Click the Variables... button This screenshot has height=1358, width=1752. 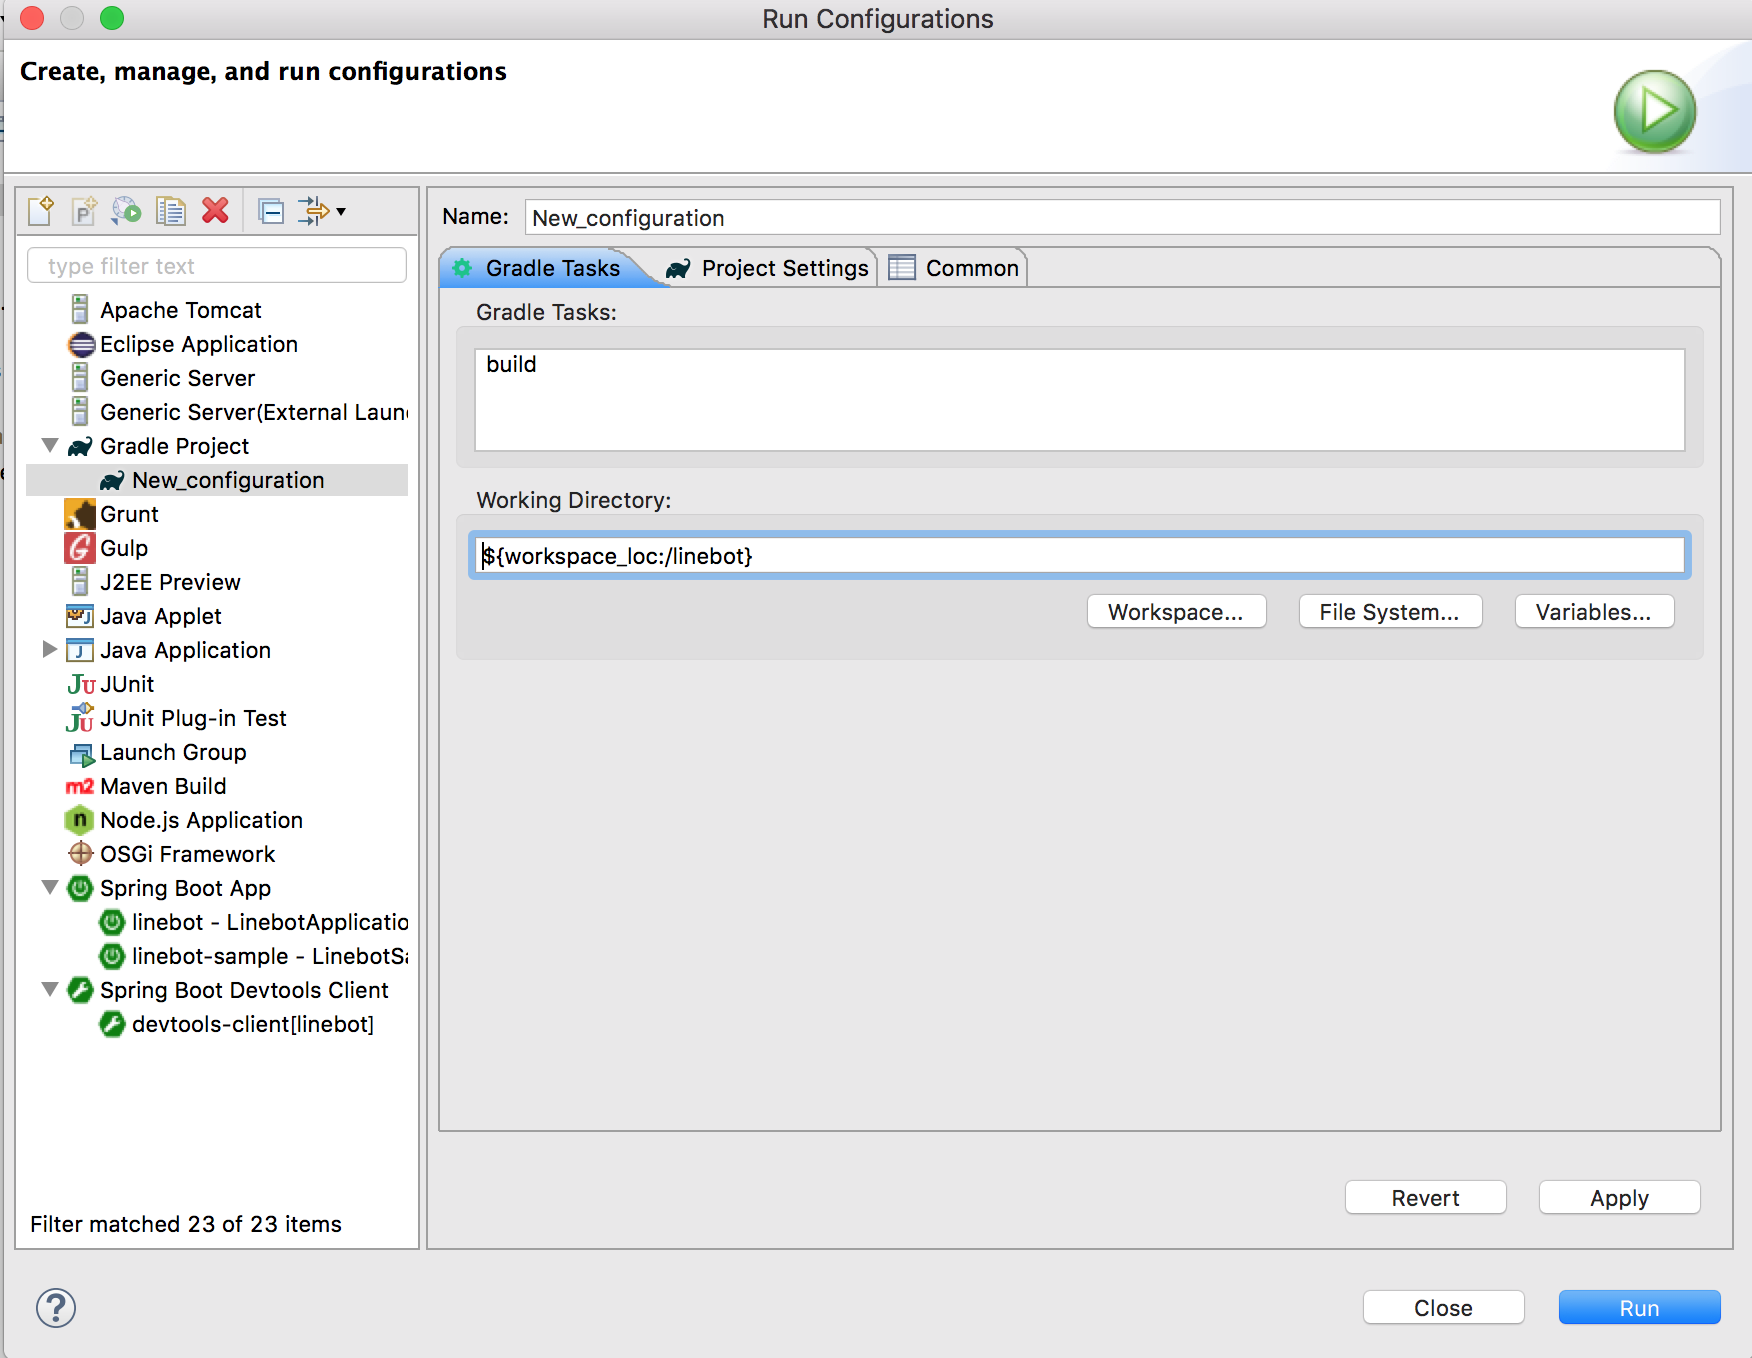coord(1593,612)
